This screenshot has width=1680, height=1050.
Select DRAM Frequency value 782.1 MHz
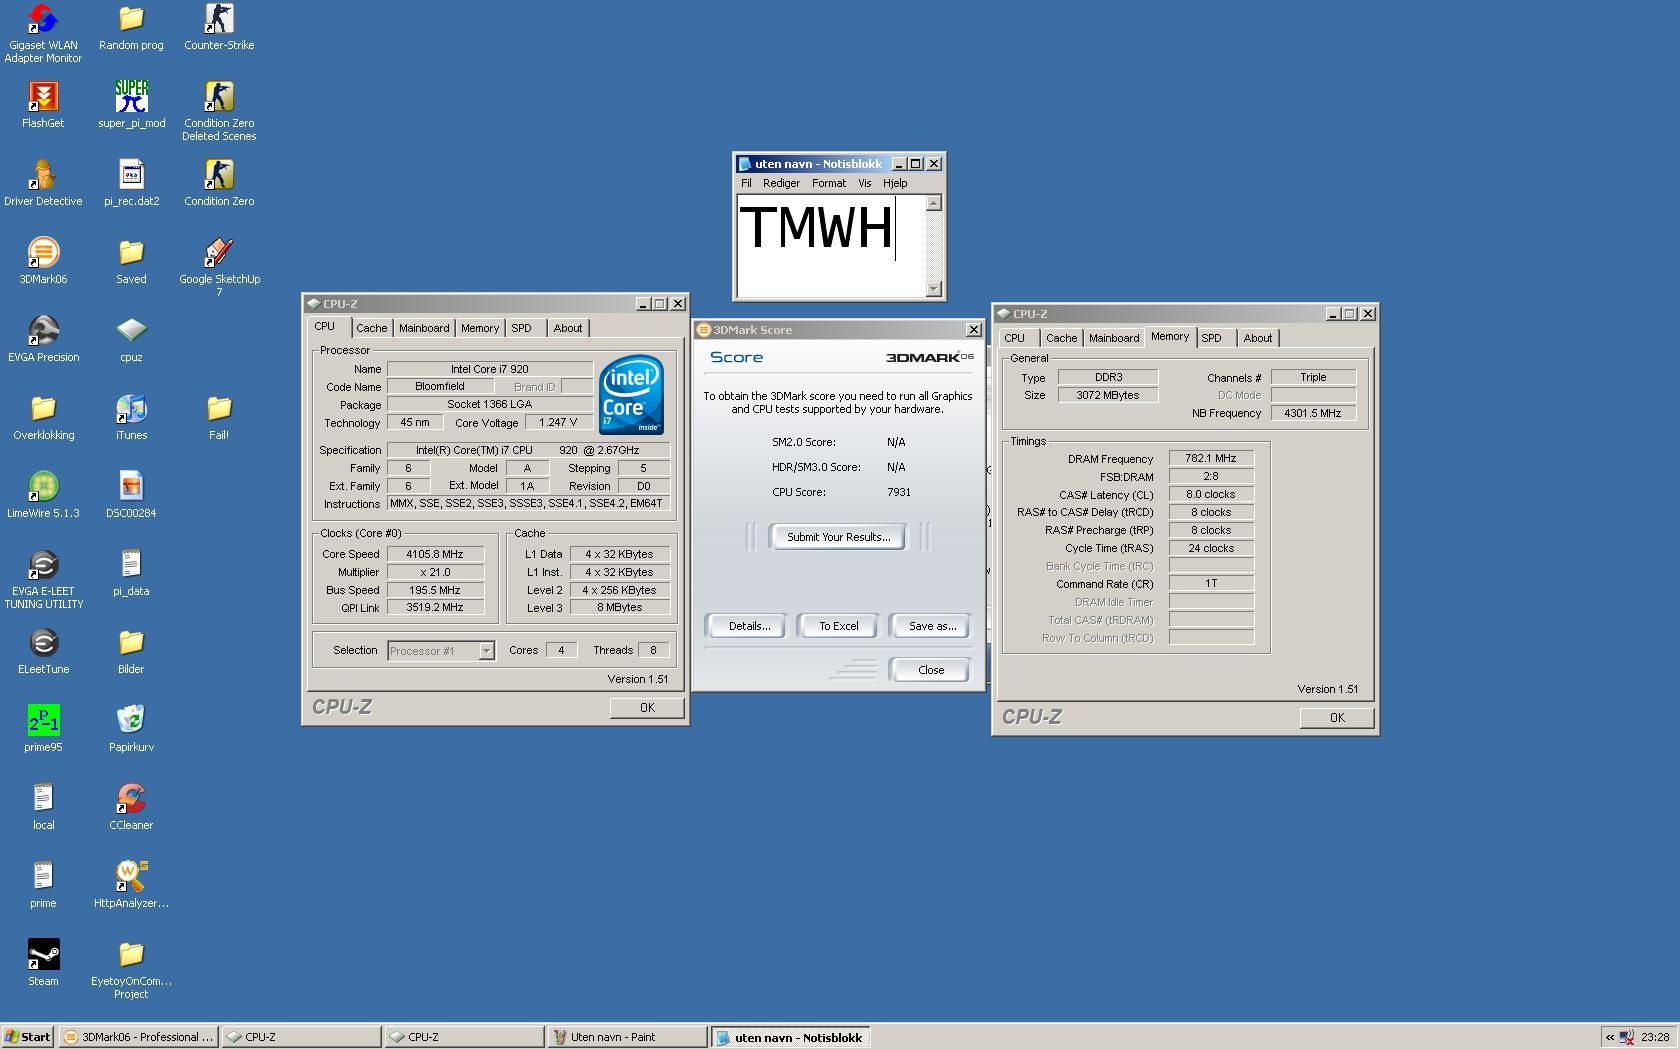click(x=1211, y=458)
